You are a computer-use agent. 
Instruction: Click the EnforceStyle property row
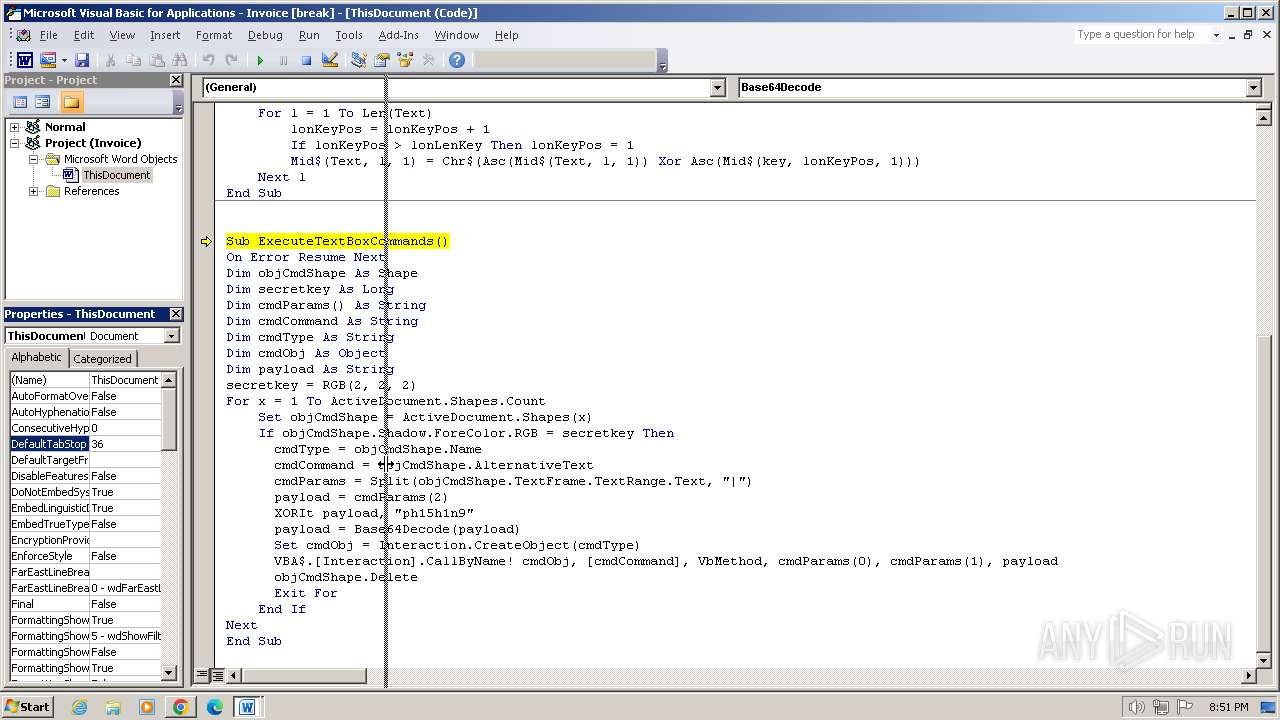click(85, 556)
